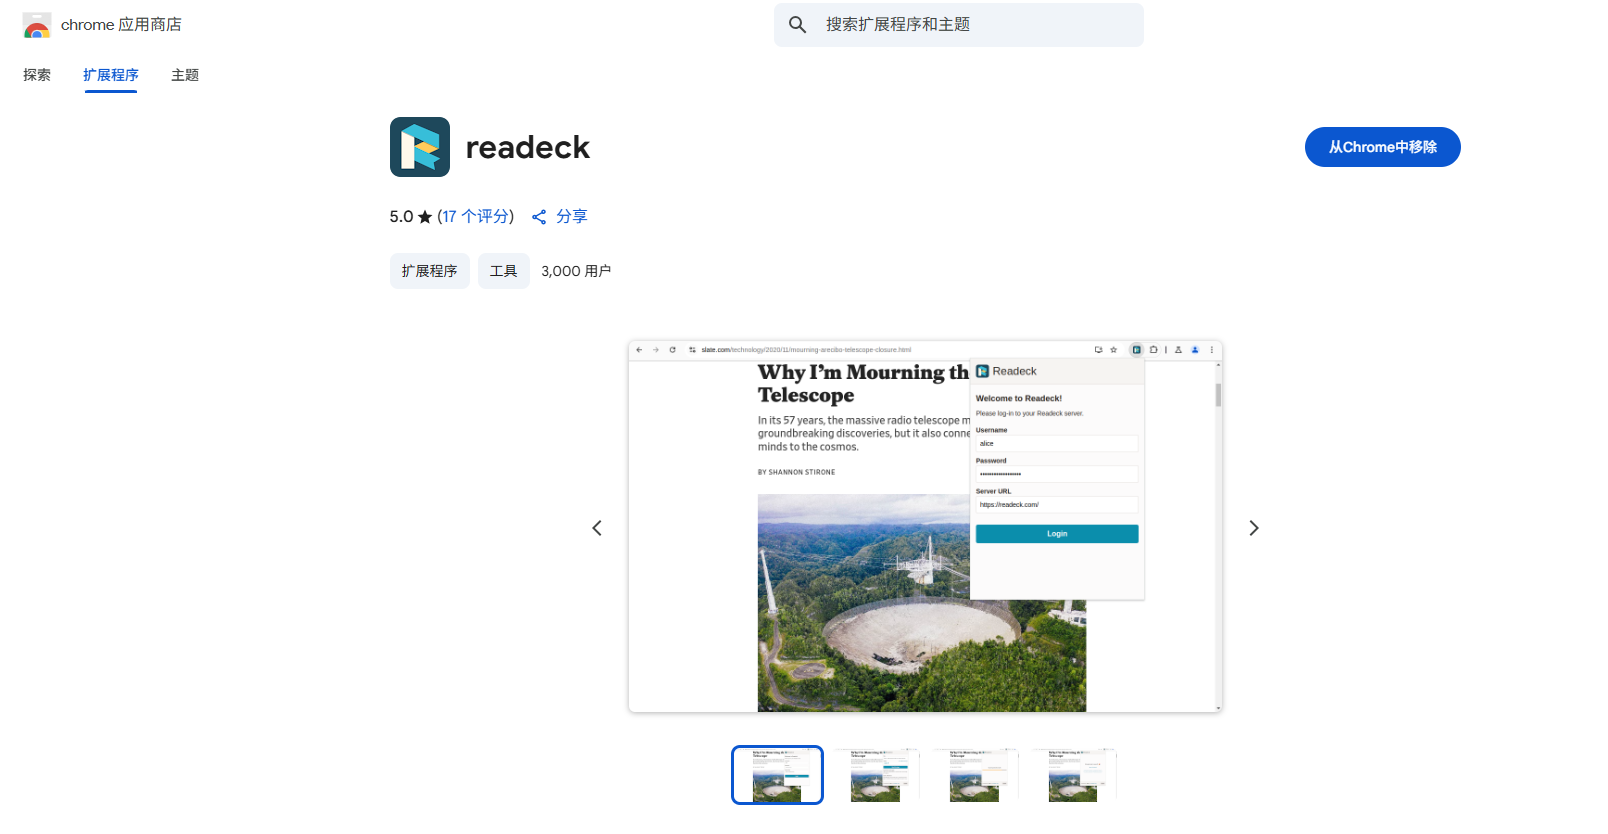This screenshot has height=834, width=1608.
Task: Open the 主题 tab
Action: [x=185, y=75]
